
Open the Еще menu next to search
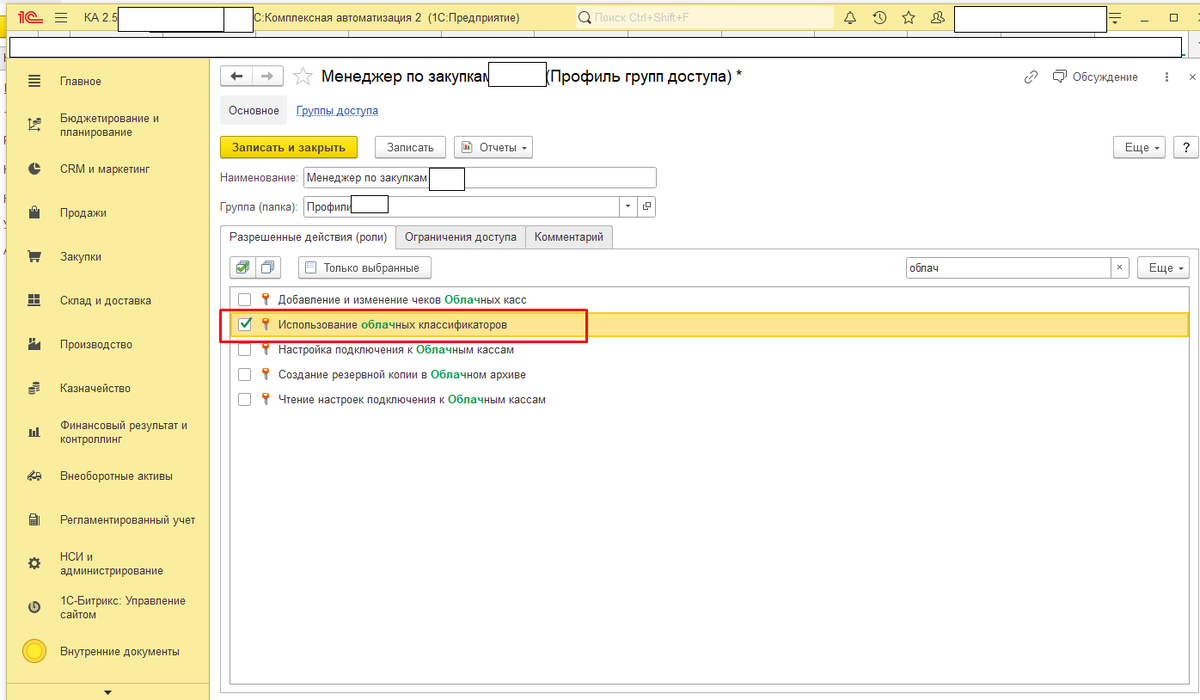[x=1164, y=268]
